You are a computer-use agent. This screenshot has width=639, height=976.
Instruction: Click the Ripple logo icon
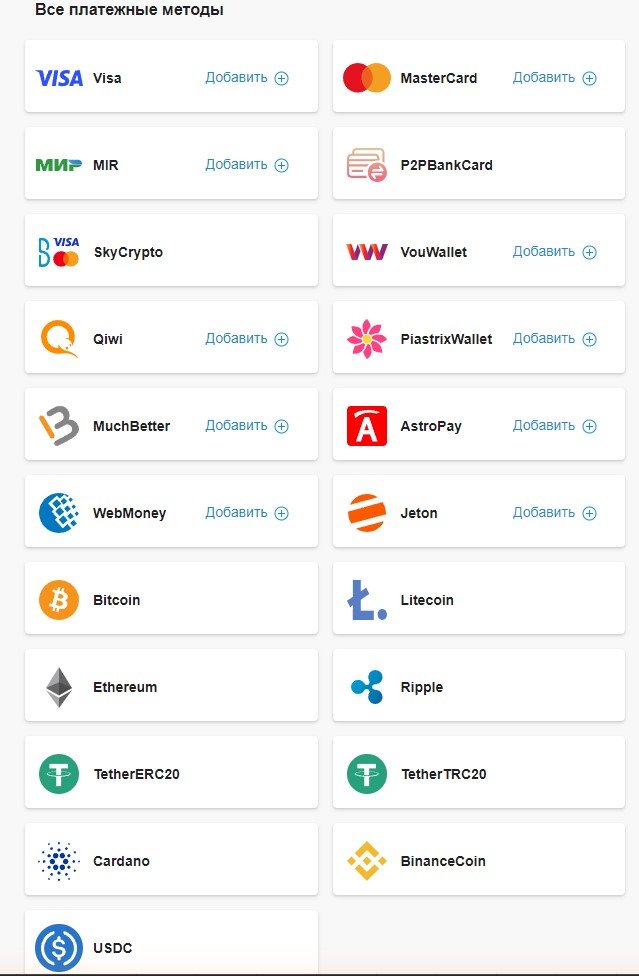(366, 687)
